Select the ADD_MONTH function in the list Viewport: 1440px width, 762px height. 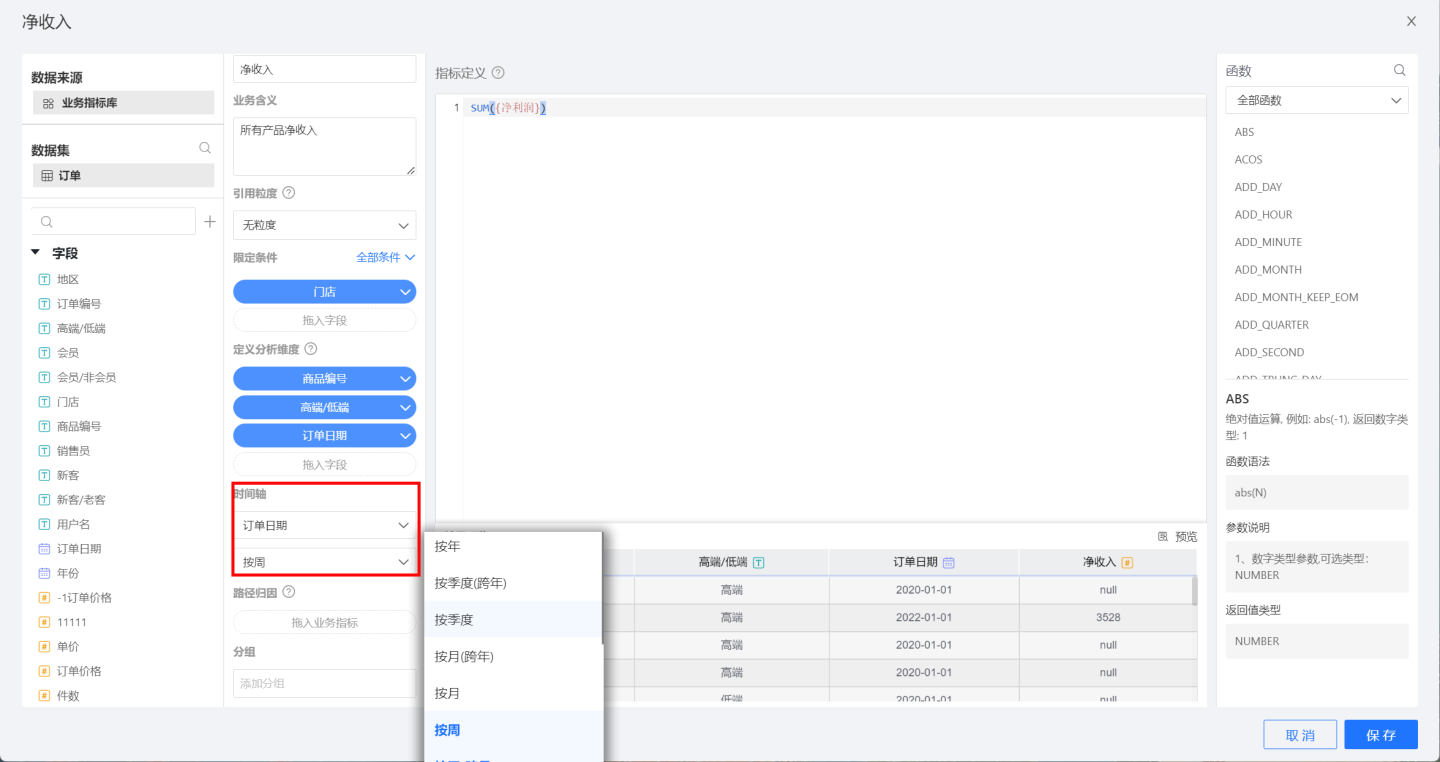point(1268,270)
